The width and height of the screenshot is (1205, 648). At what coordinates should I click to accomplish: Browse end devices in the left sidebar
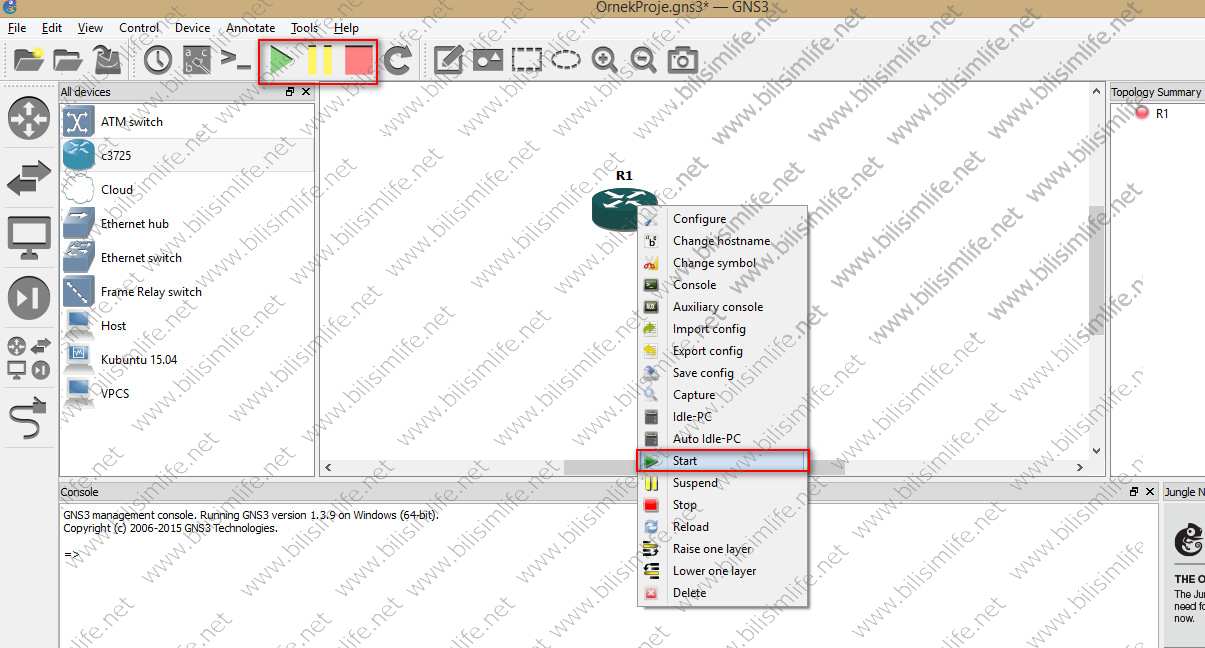pos(29,237)
